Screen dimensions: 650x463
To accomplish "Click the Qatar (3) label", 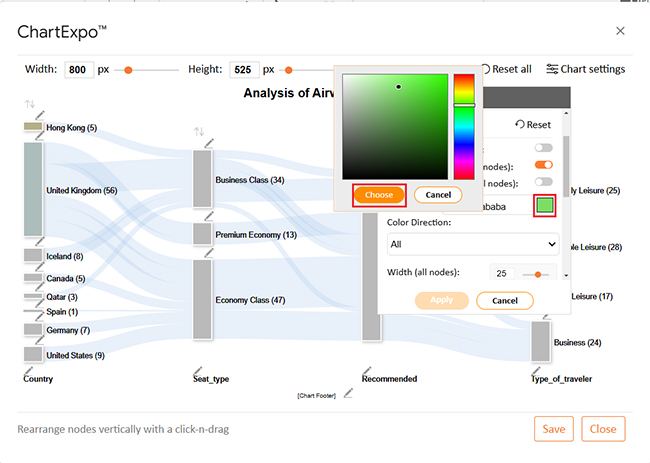I will pos(62,297).
